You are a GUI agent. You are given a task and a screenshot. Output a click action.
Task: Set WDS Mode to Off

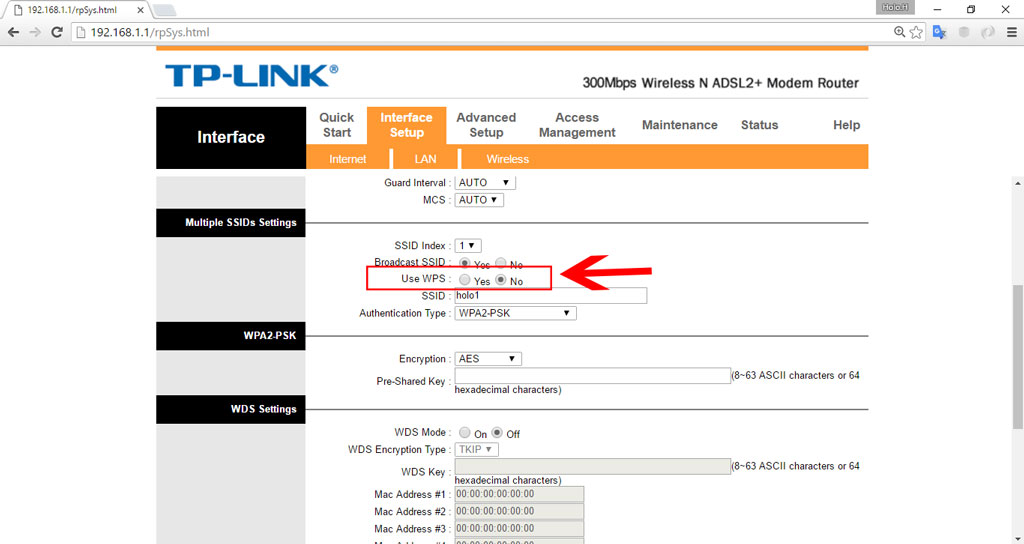(x=497, y=432)
